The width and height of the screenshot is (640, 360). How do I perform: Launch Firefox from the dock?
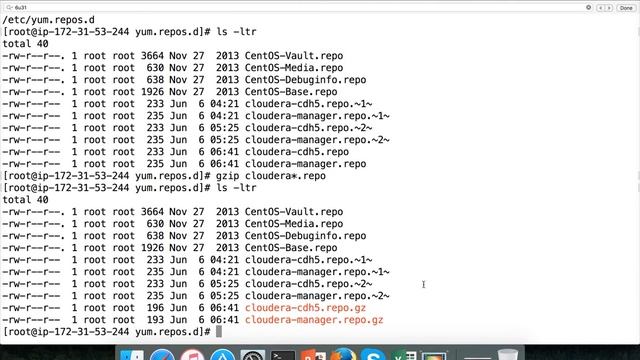(x=343, y=354)
